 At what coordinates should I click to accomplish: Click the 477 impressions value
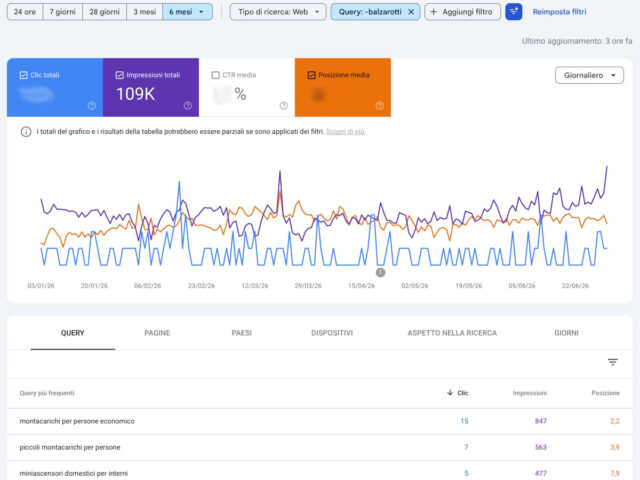[x=540, y=473]
